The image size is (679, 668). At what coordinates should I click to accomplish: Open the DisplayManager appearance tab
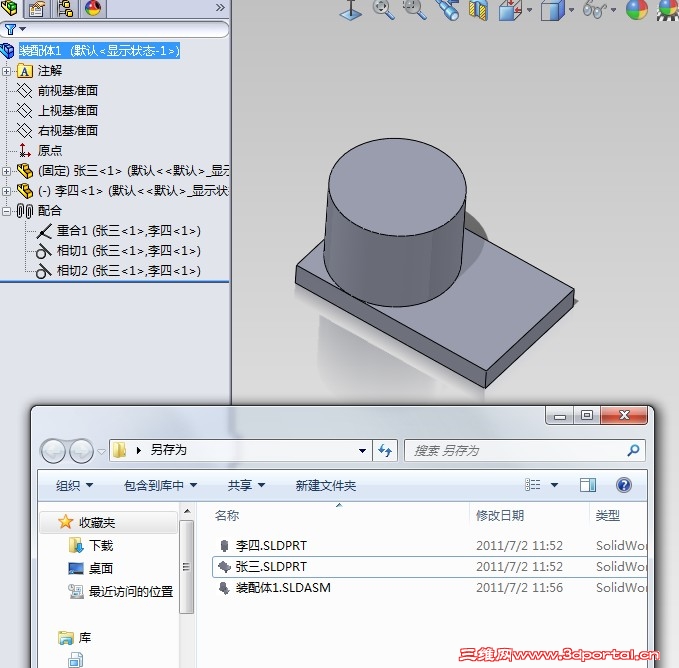(x=93, y=8)
